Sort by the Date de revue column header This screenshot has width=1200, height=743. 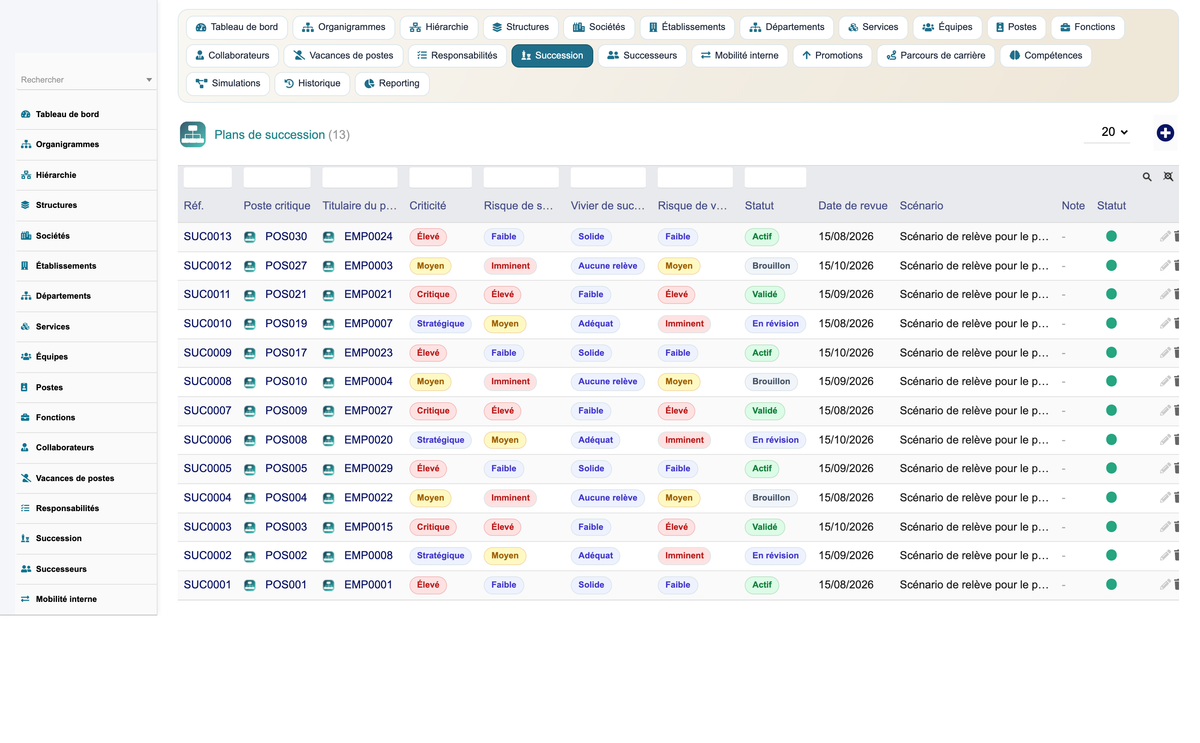[x=853, y=206]
